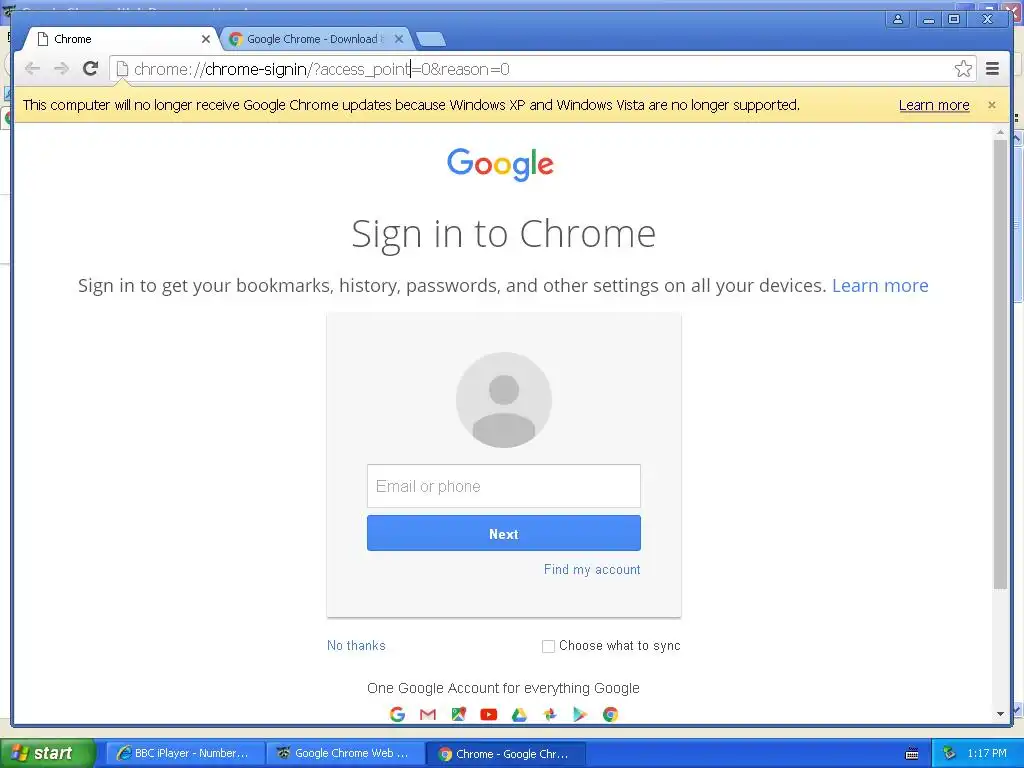
Task: Click the Google logo
Action: [x=500, y=164]
